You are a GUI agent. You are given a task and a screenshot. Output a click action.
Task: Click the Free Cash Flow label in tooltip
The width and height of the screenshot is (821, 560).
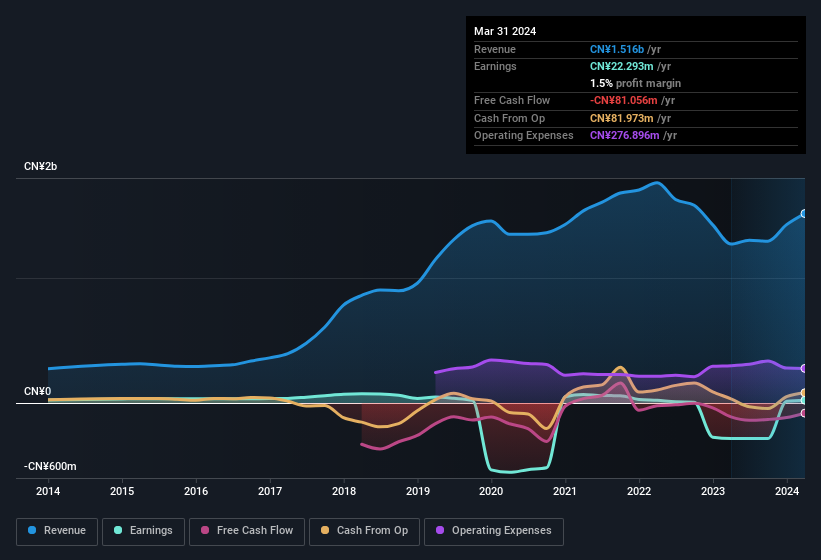(512, 100)
